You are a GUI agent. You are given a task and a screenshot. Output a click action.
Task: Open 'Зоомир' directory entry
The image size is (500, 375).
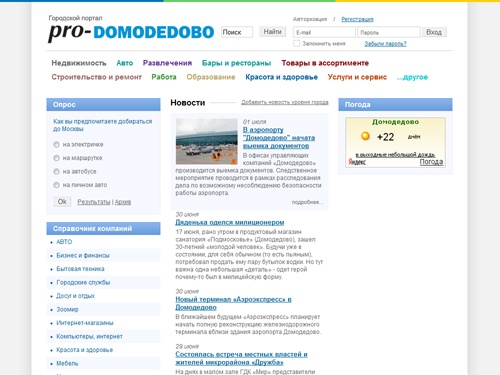67,309
